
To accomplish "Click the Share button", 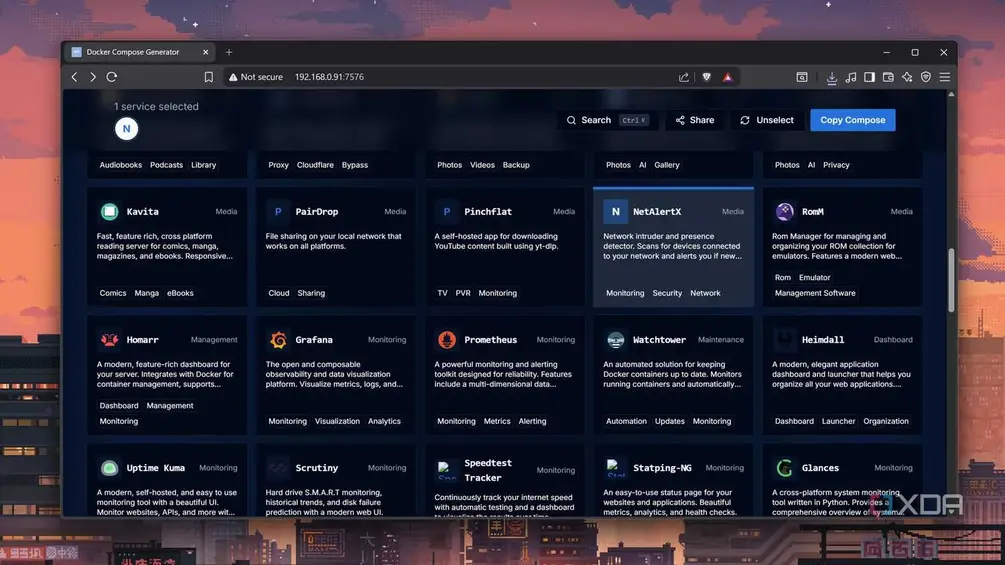I will (694, 120).
